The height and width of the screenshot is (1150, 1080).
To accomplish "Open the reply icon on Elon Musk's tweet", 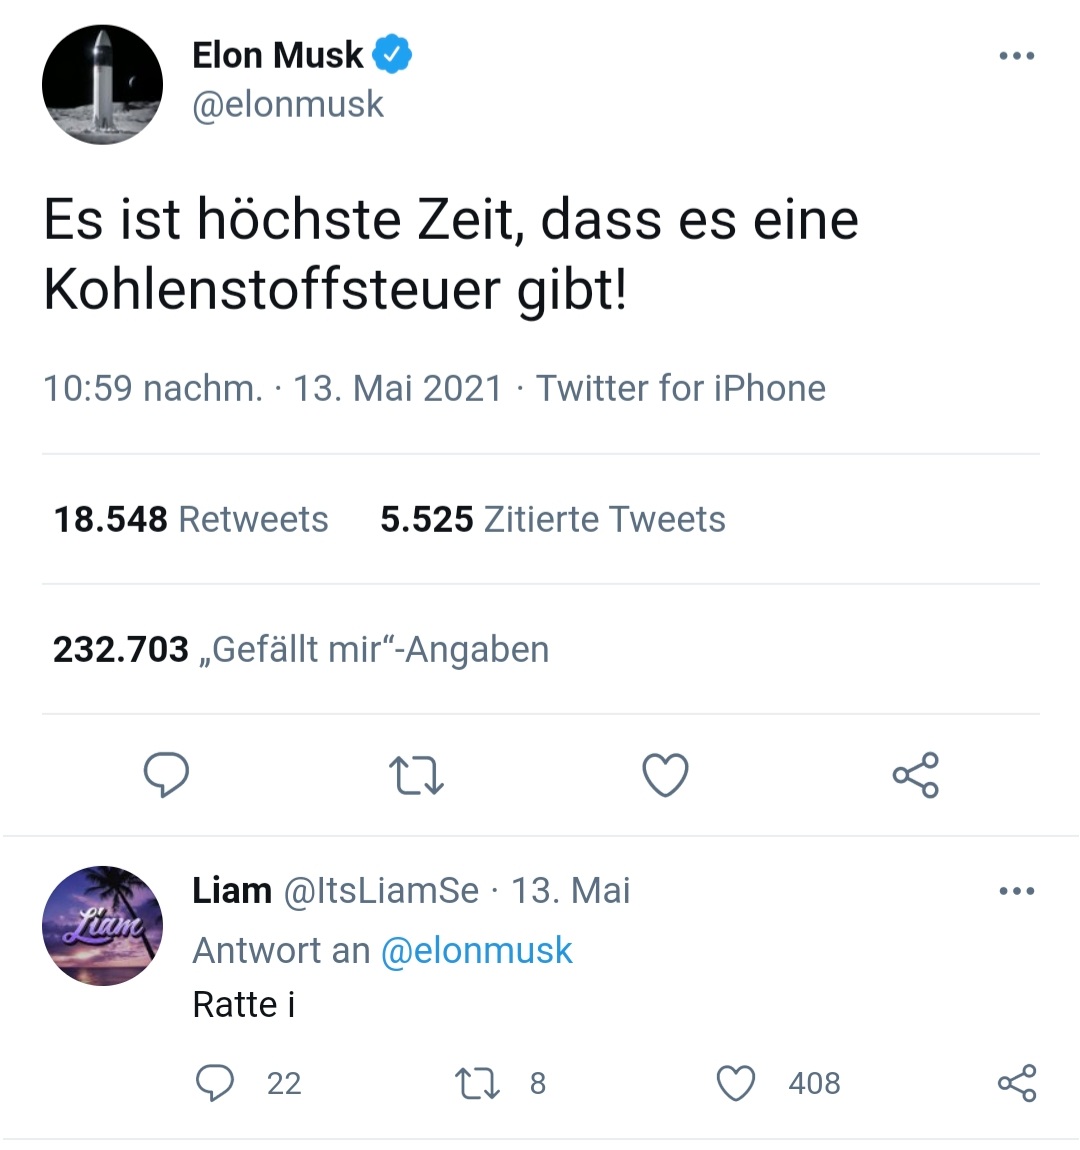I will pos(167,774).
